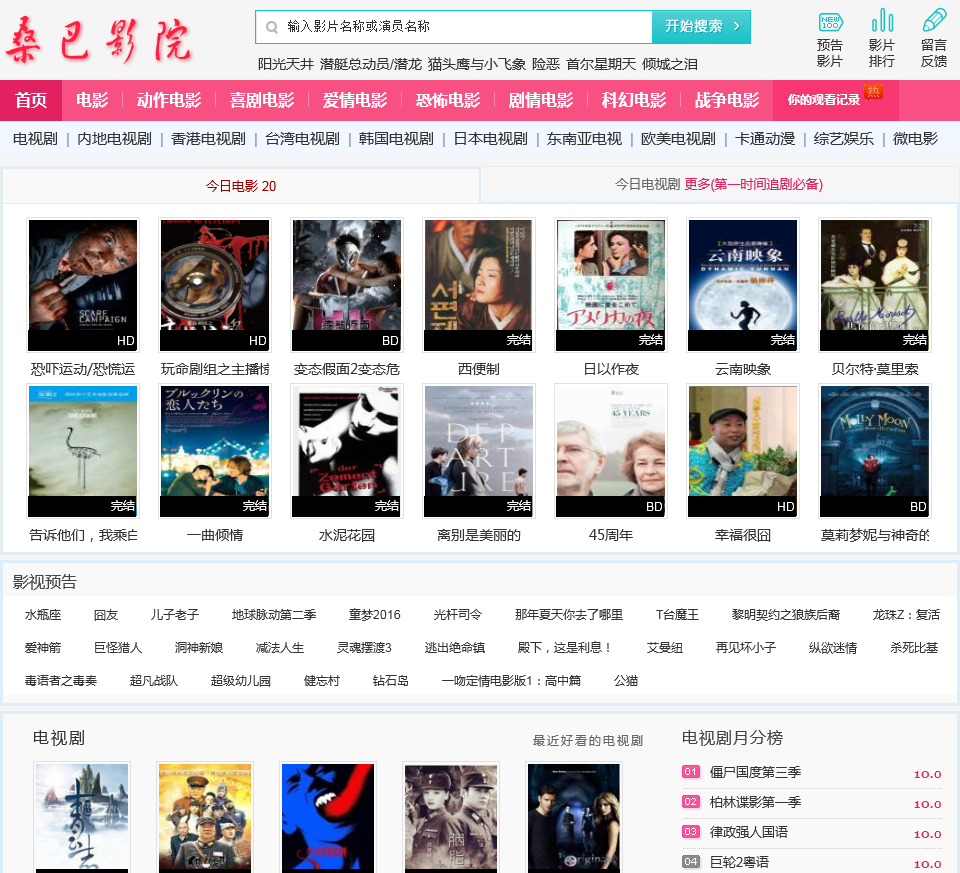Go to 喜剧电影 category

coord(262,100)
